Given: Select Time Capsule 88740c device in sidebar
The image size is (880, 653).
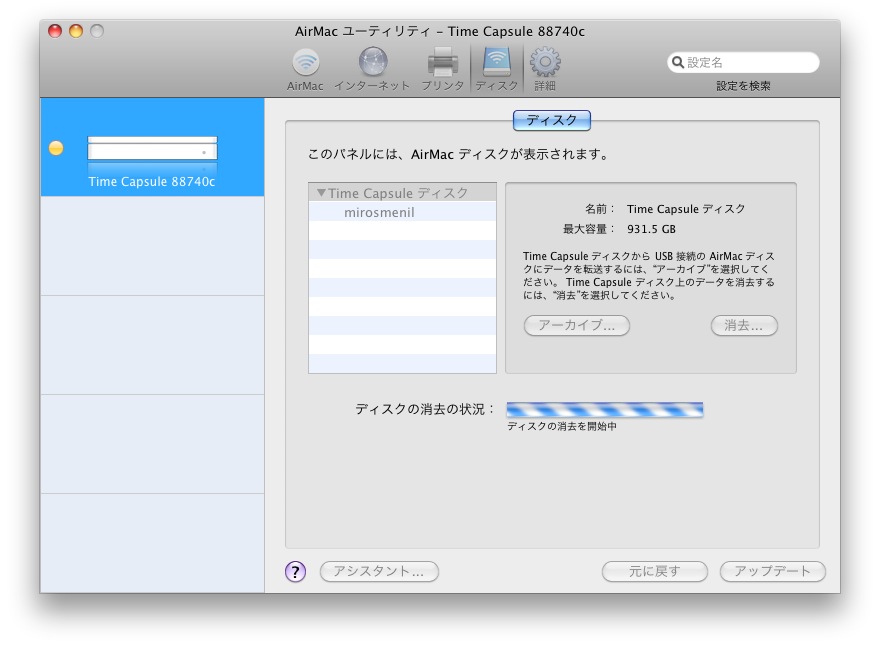Looking at the screenshot, I should [152, 148].
